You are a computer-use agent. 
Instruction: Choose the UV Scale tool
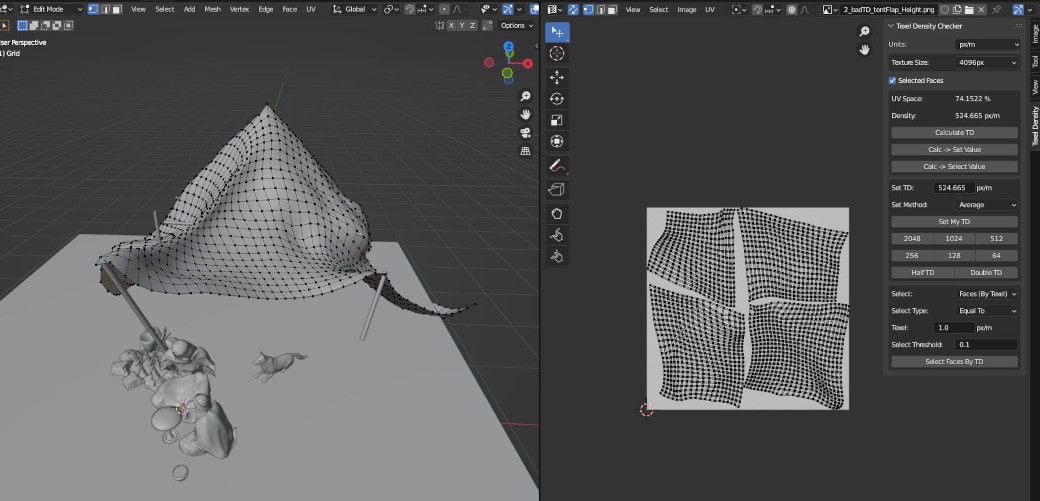pos(557,120)
